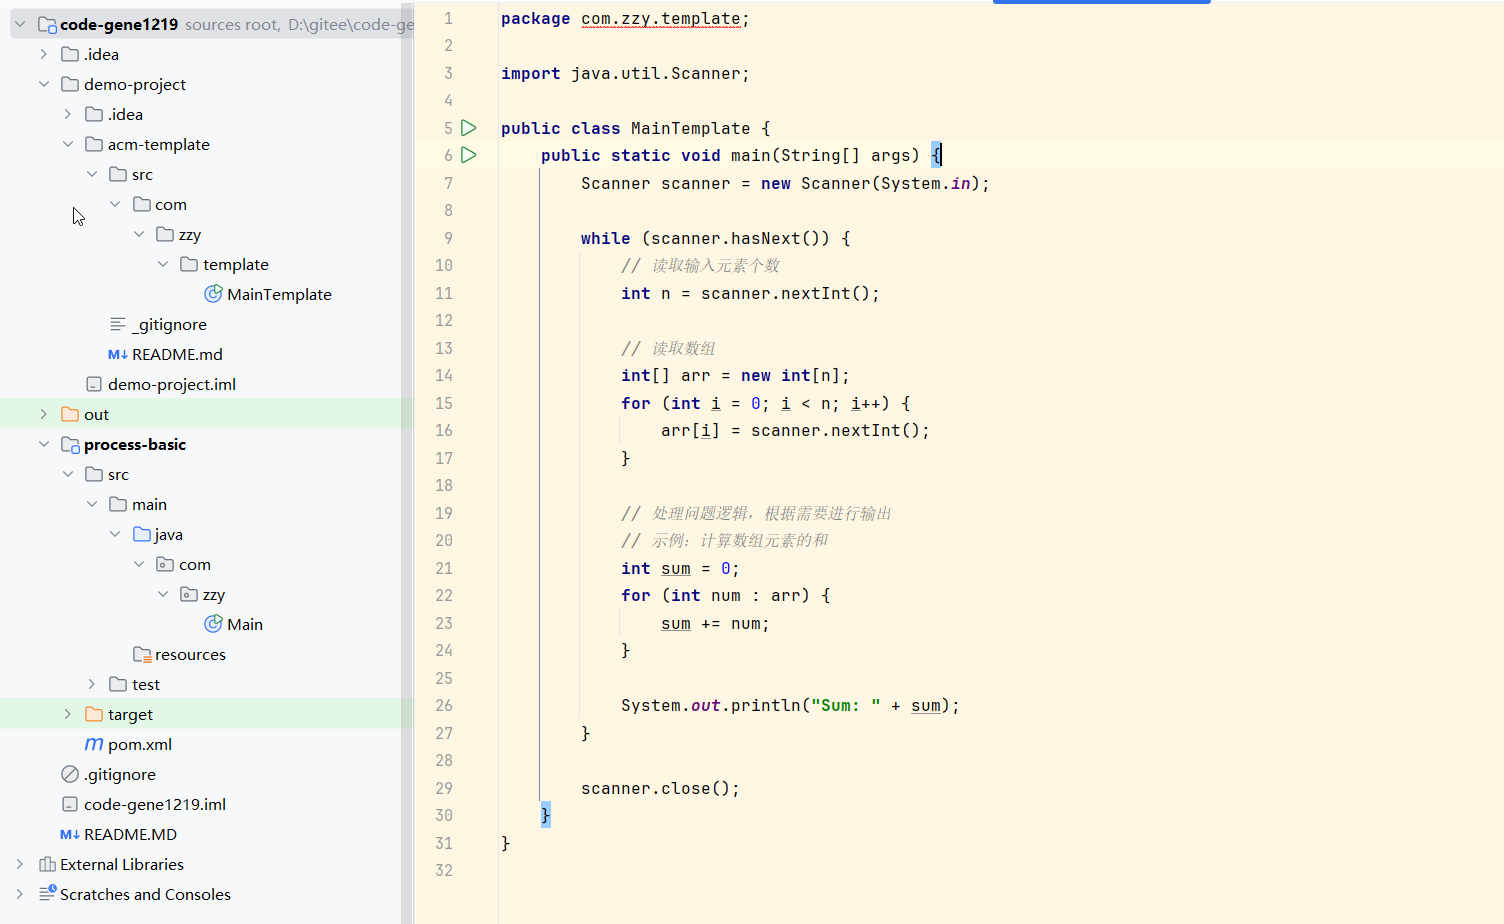The height and width of the screenshot is (924, 1504).
Task: Select the java sources root folder
Action: coord(158,534)
